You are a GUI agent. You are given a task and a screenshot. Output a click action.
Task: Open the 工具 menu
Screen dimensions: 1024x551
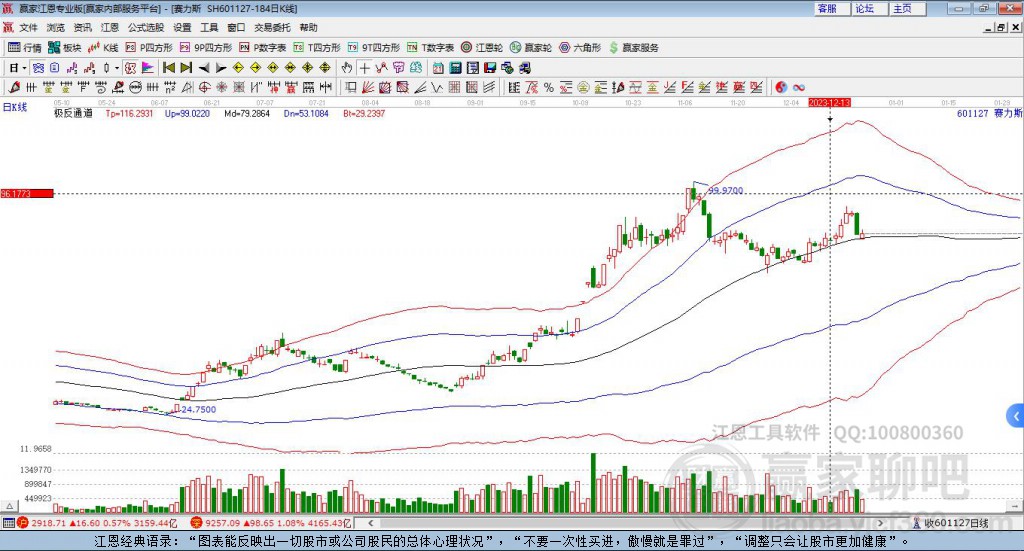(x=209, y=27)
